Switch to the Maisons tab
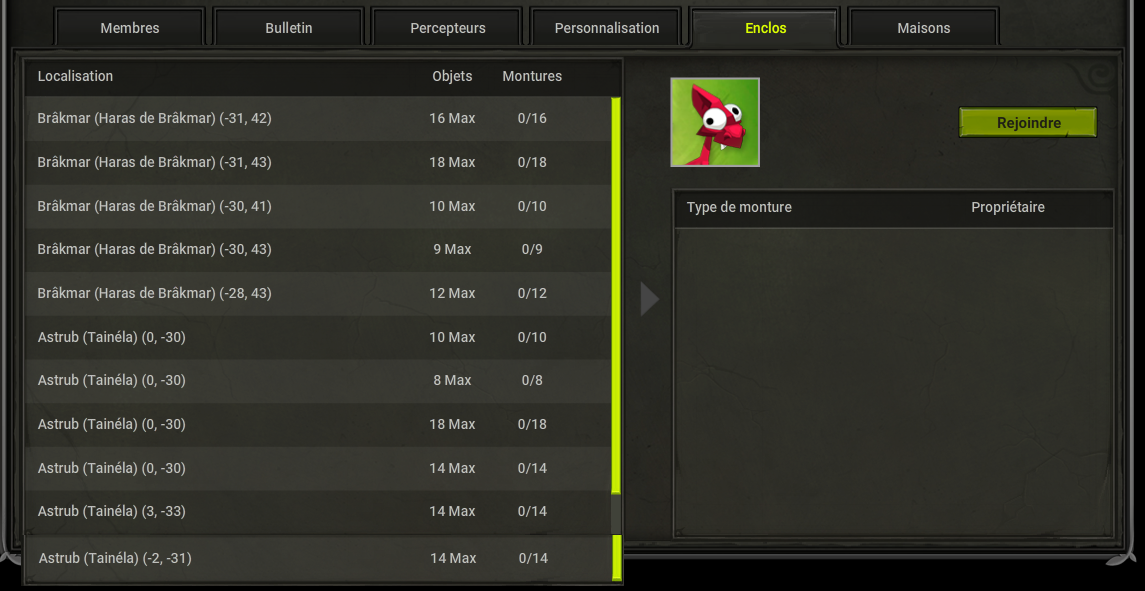The width and height of the screenshot is (1145, 591). click(x=924, y=28)
